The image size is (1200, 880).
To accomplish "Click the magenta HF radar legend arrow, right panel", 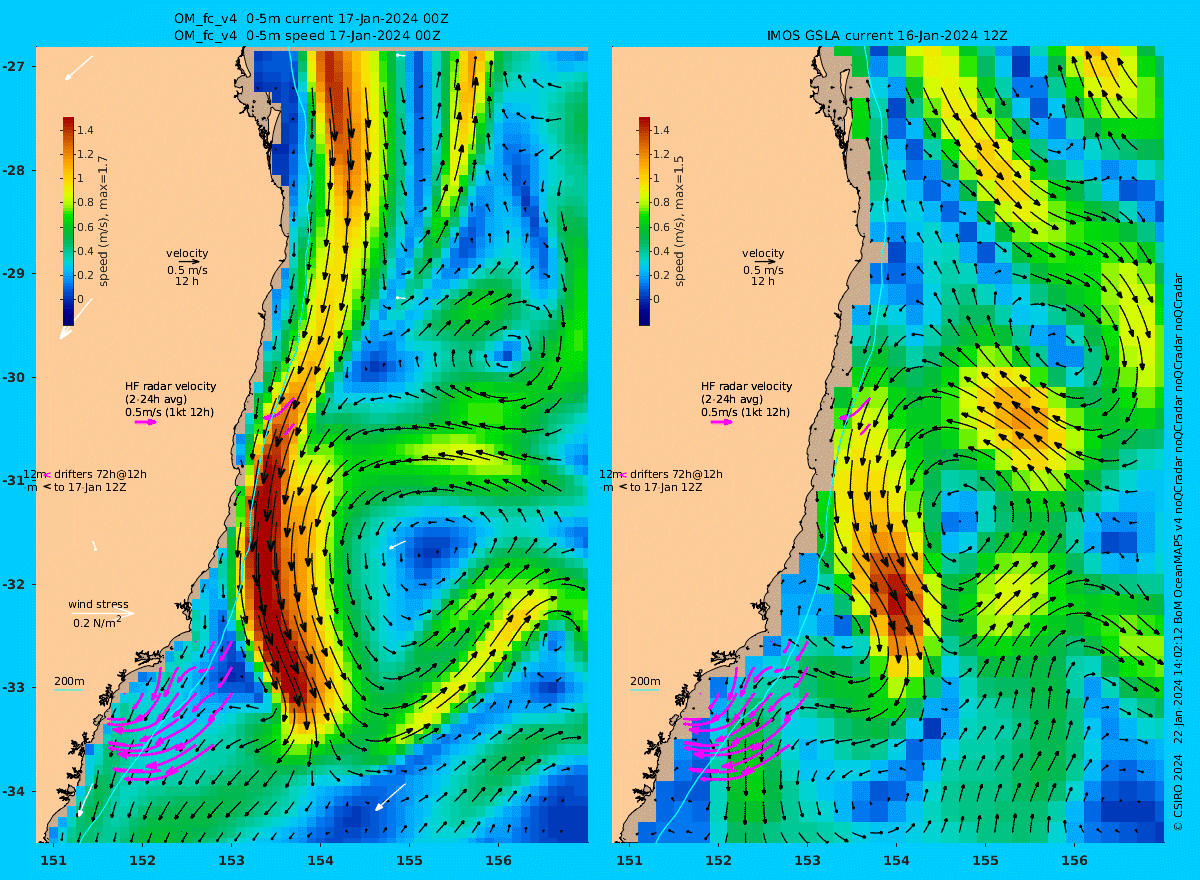I will click(x=722, y=422).
